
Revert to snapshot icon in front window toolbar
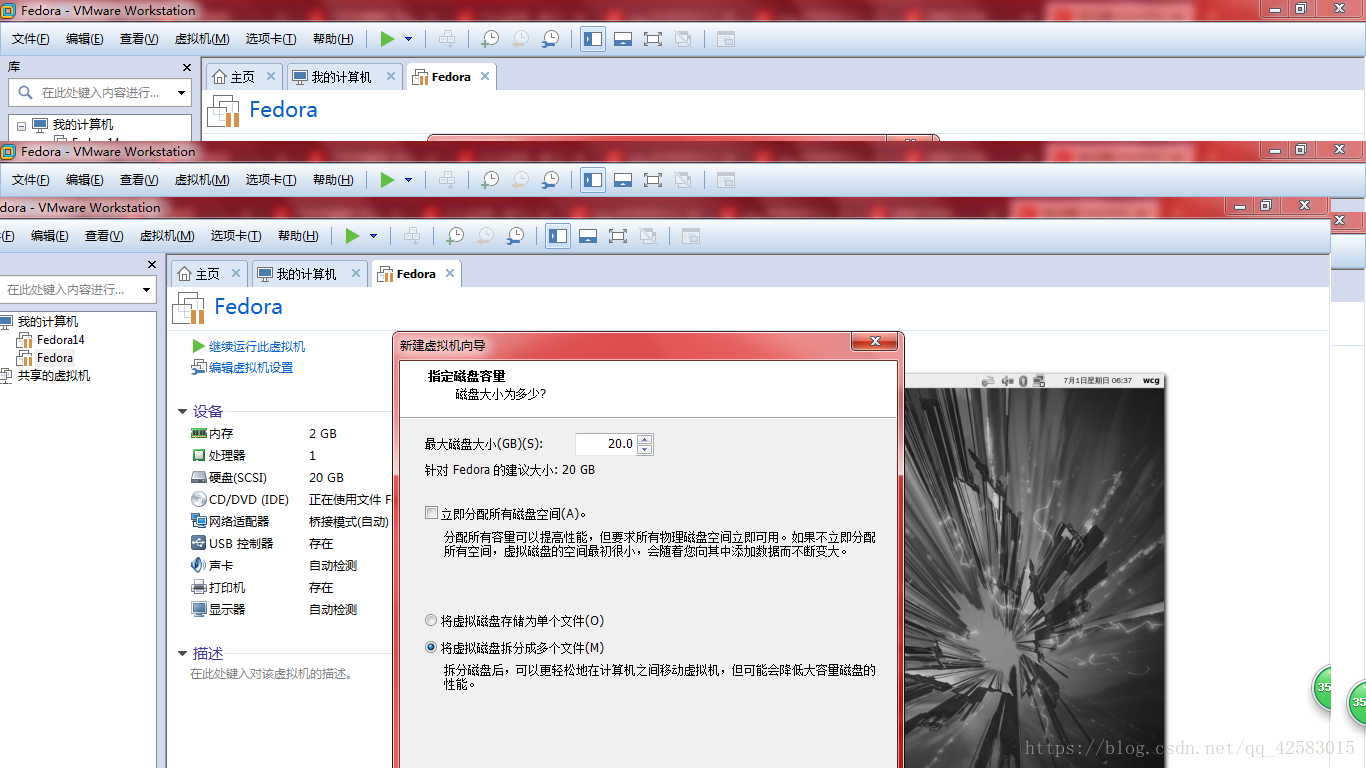click(x=485, y=236)
